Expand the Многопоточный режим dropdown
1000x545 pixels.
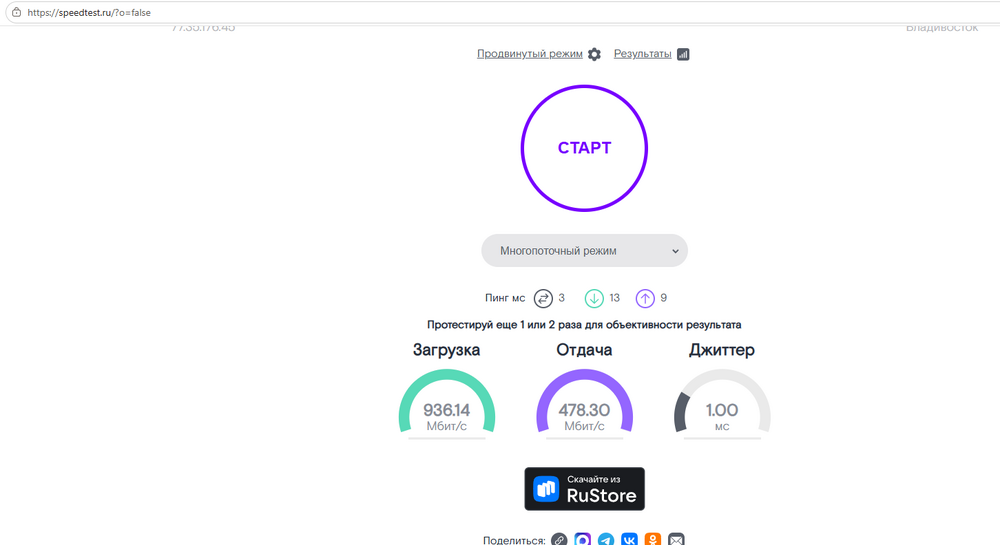(x=584, y=251)
